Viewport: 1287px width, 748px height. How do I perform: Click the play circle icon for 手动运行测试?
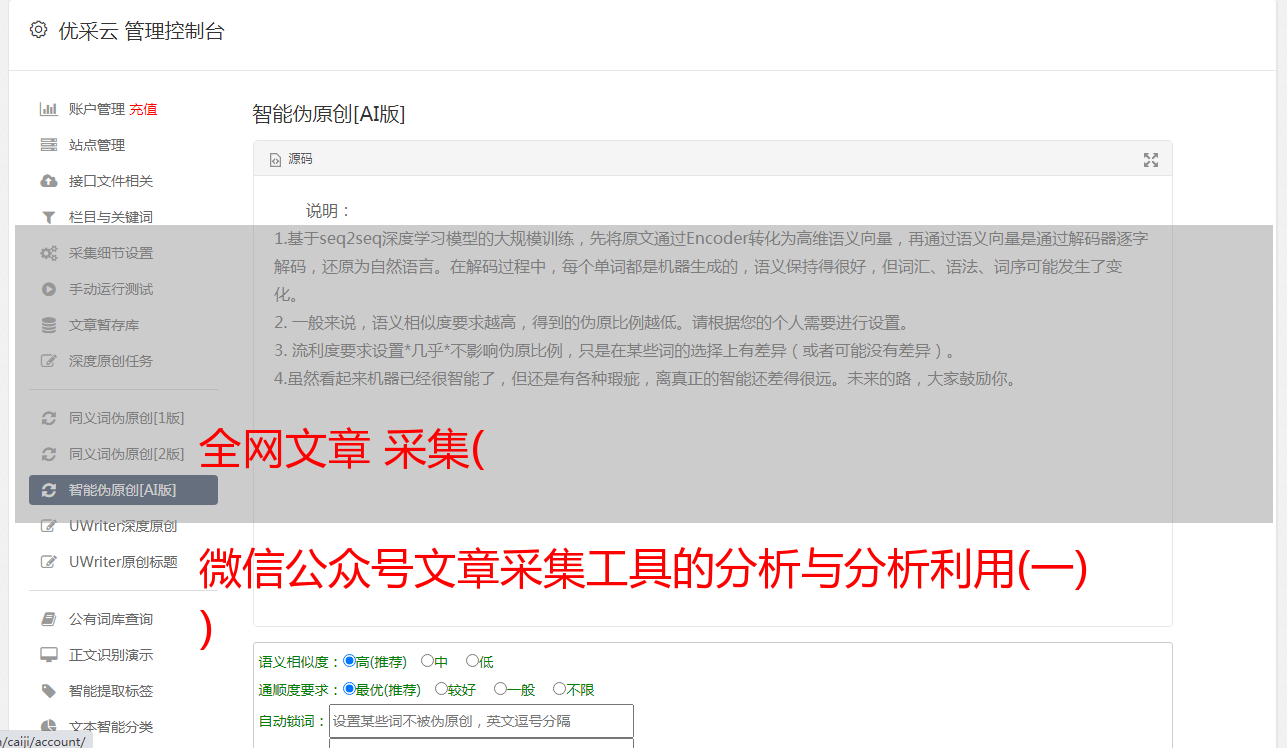pyautogui.click(x=48, y=289)
